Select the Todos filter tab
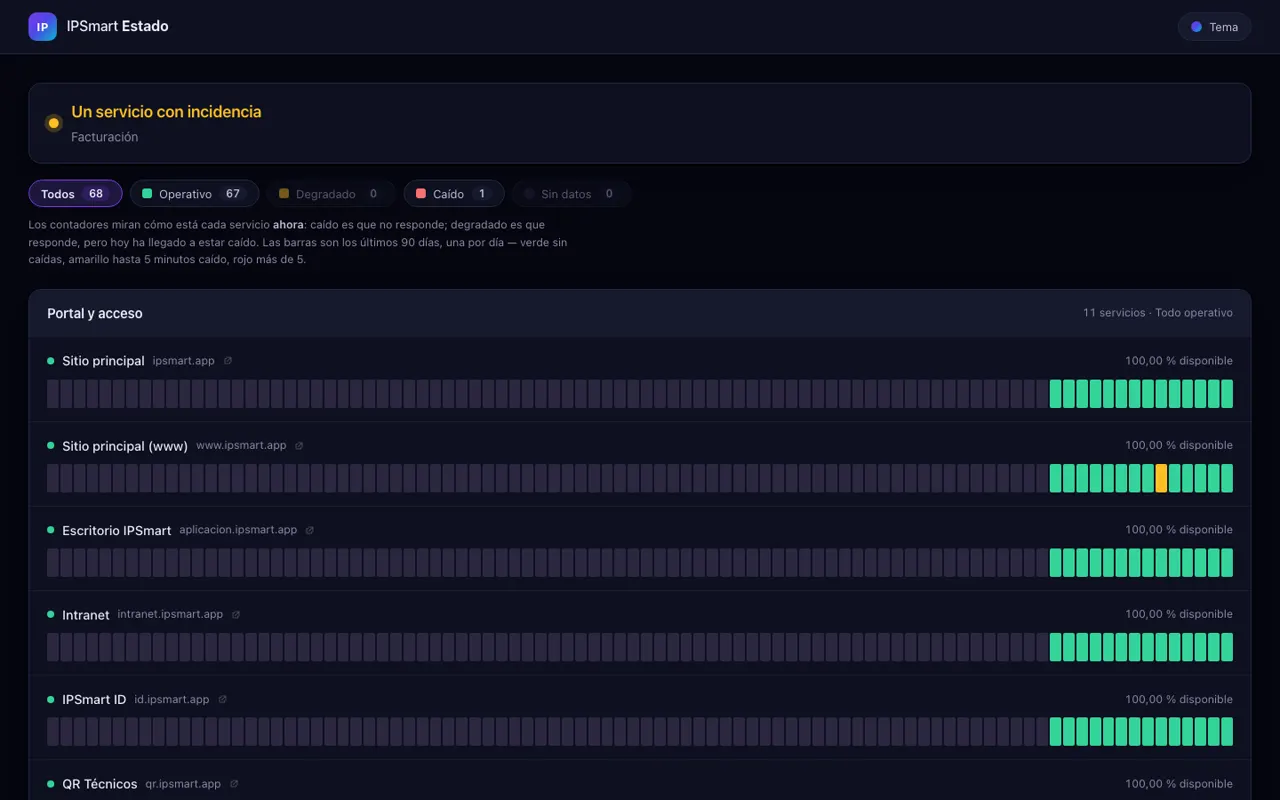The width and height of the screenshot is (1280, 800). (75, 194)
